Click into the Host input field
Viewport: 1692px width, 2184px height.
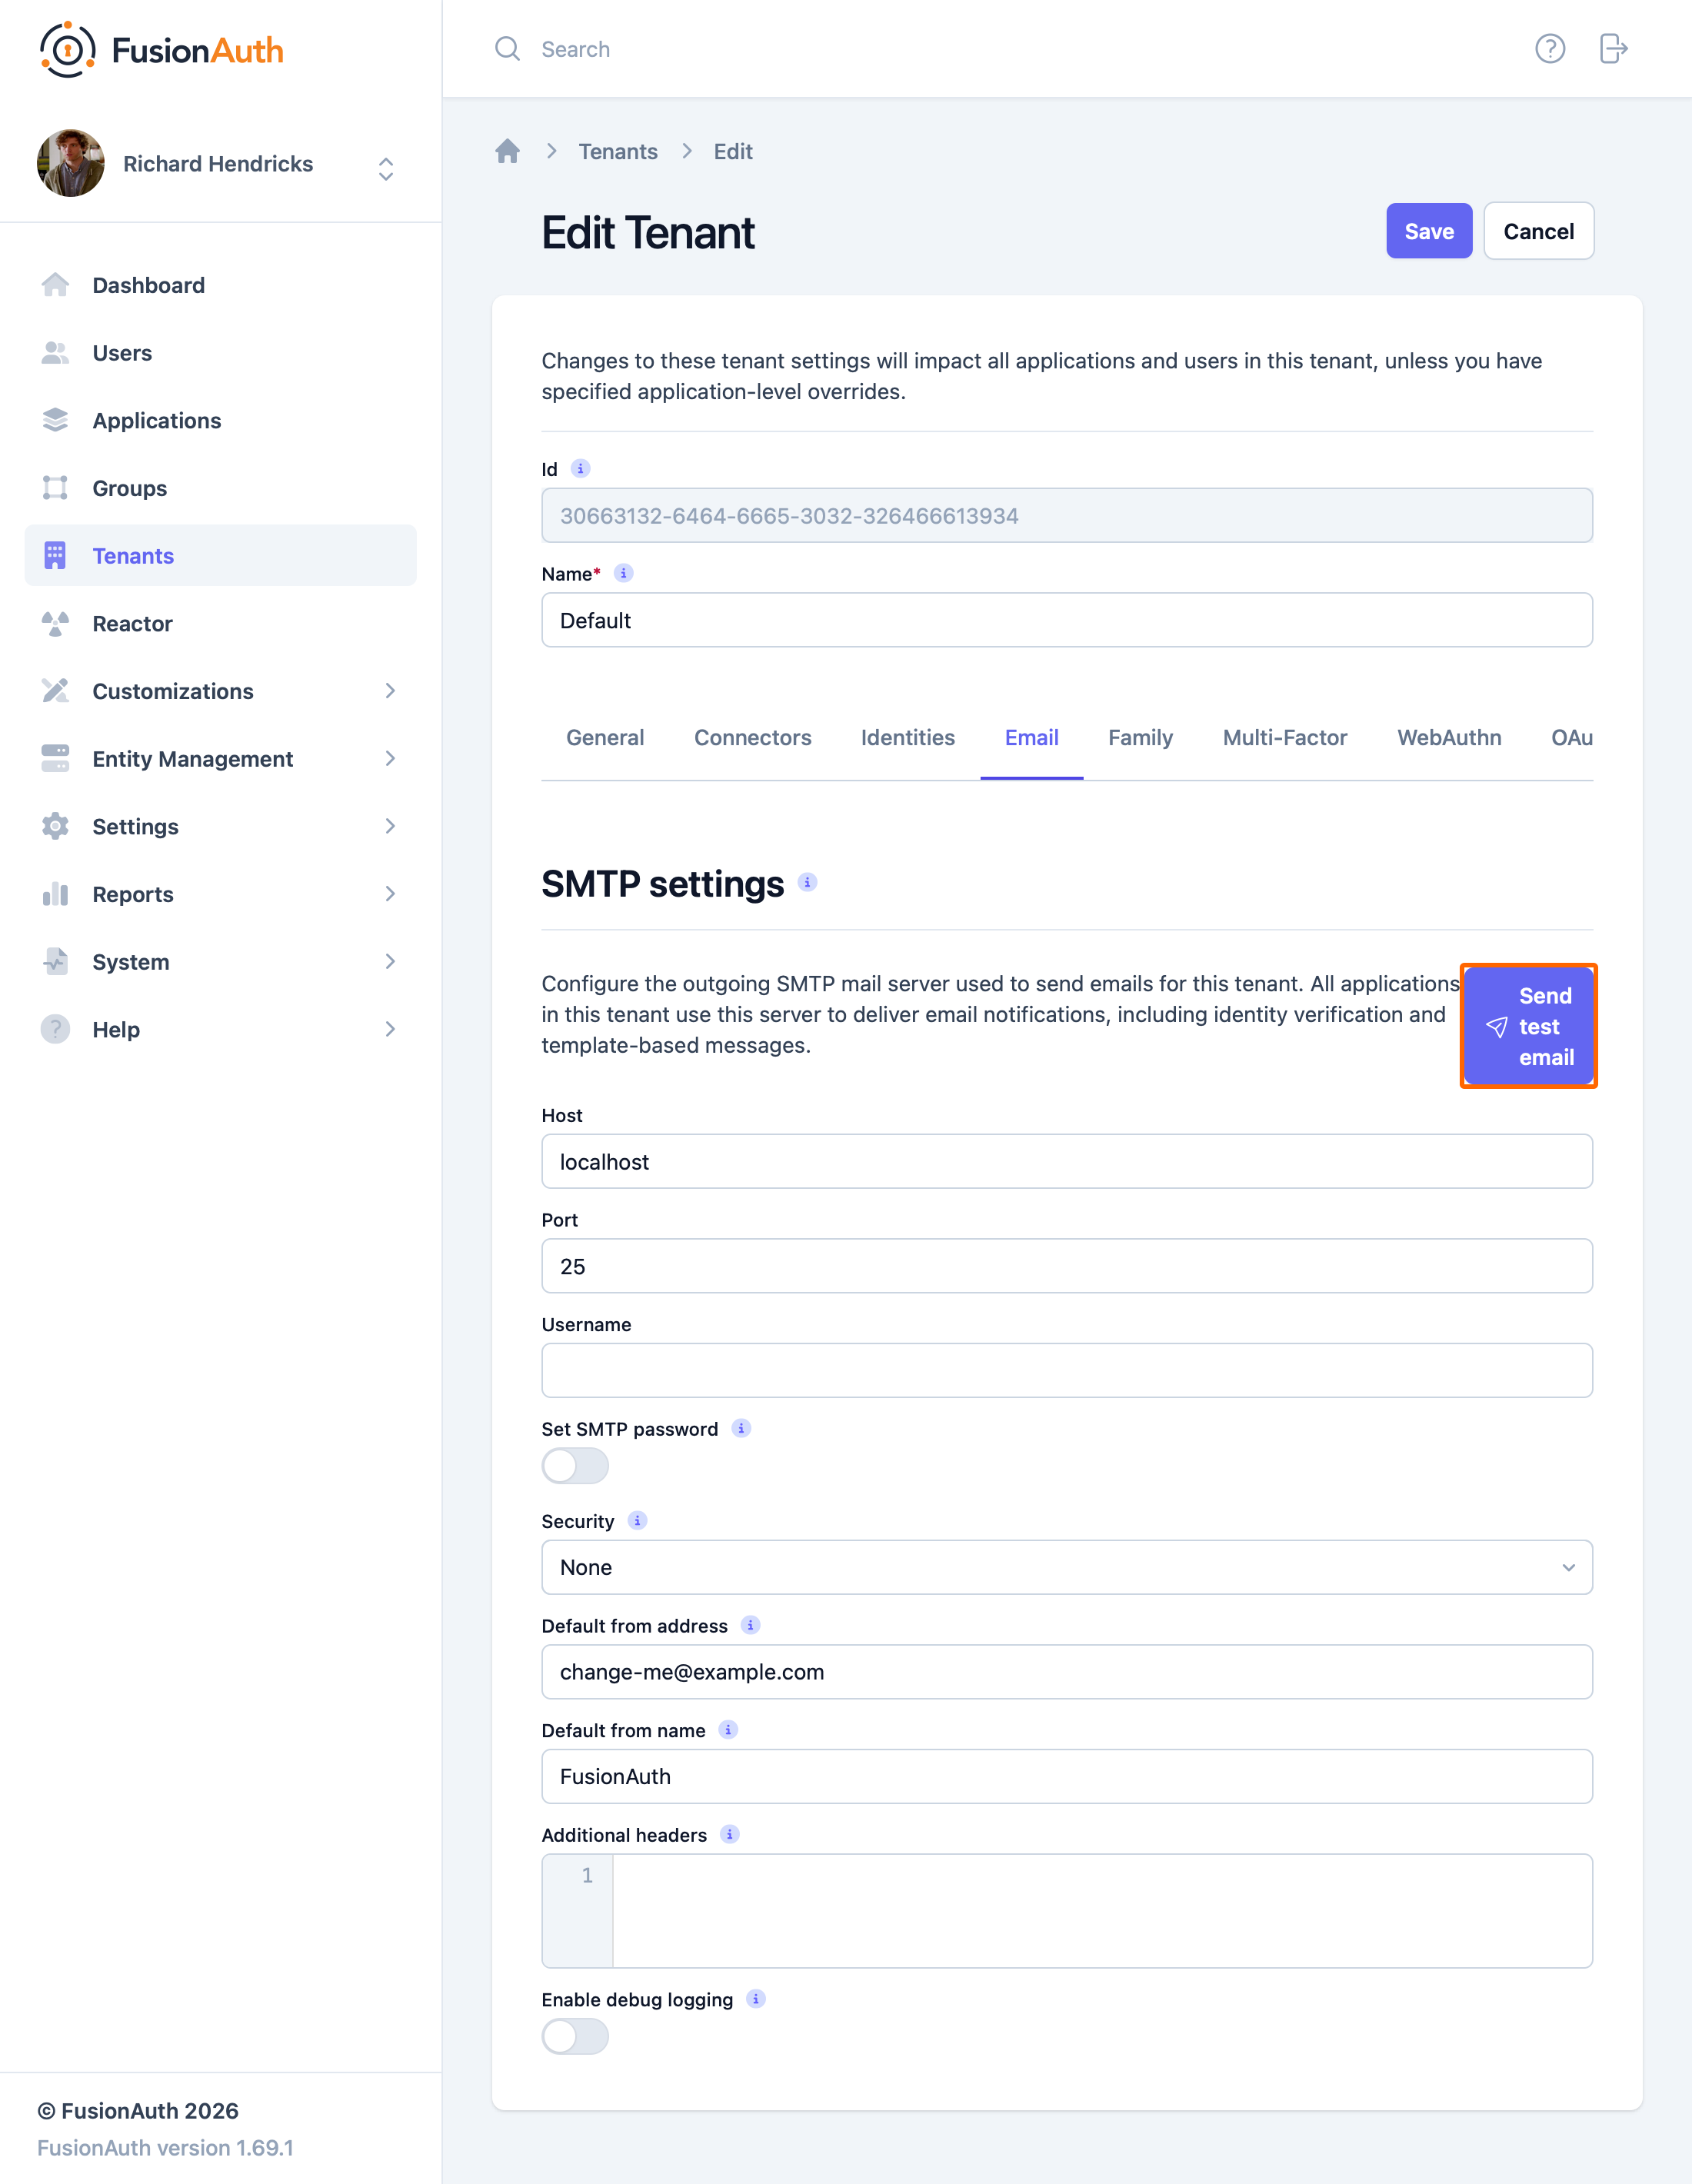(x=1067, y=1161)
